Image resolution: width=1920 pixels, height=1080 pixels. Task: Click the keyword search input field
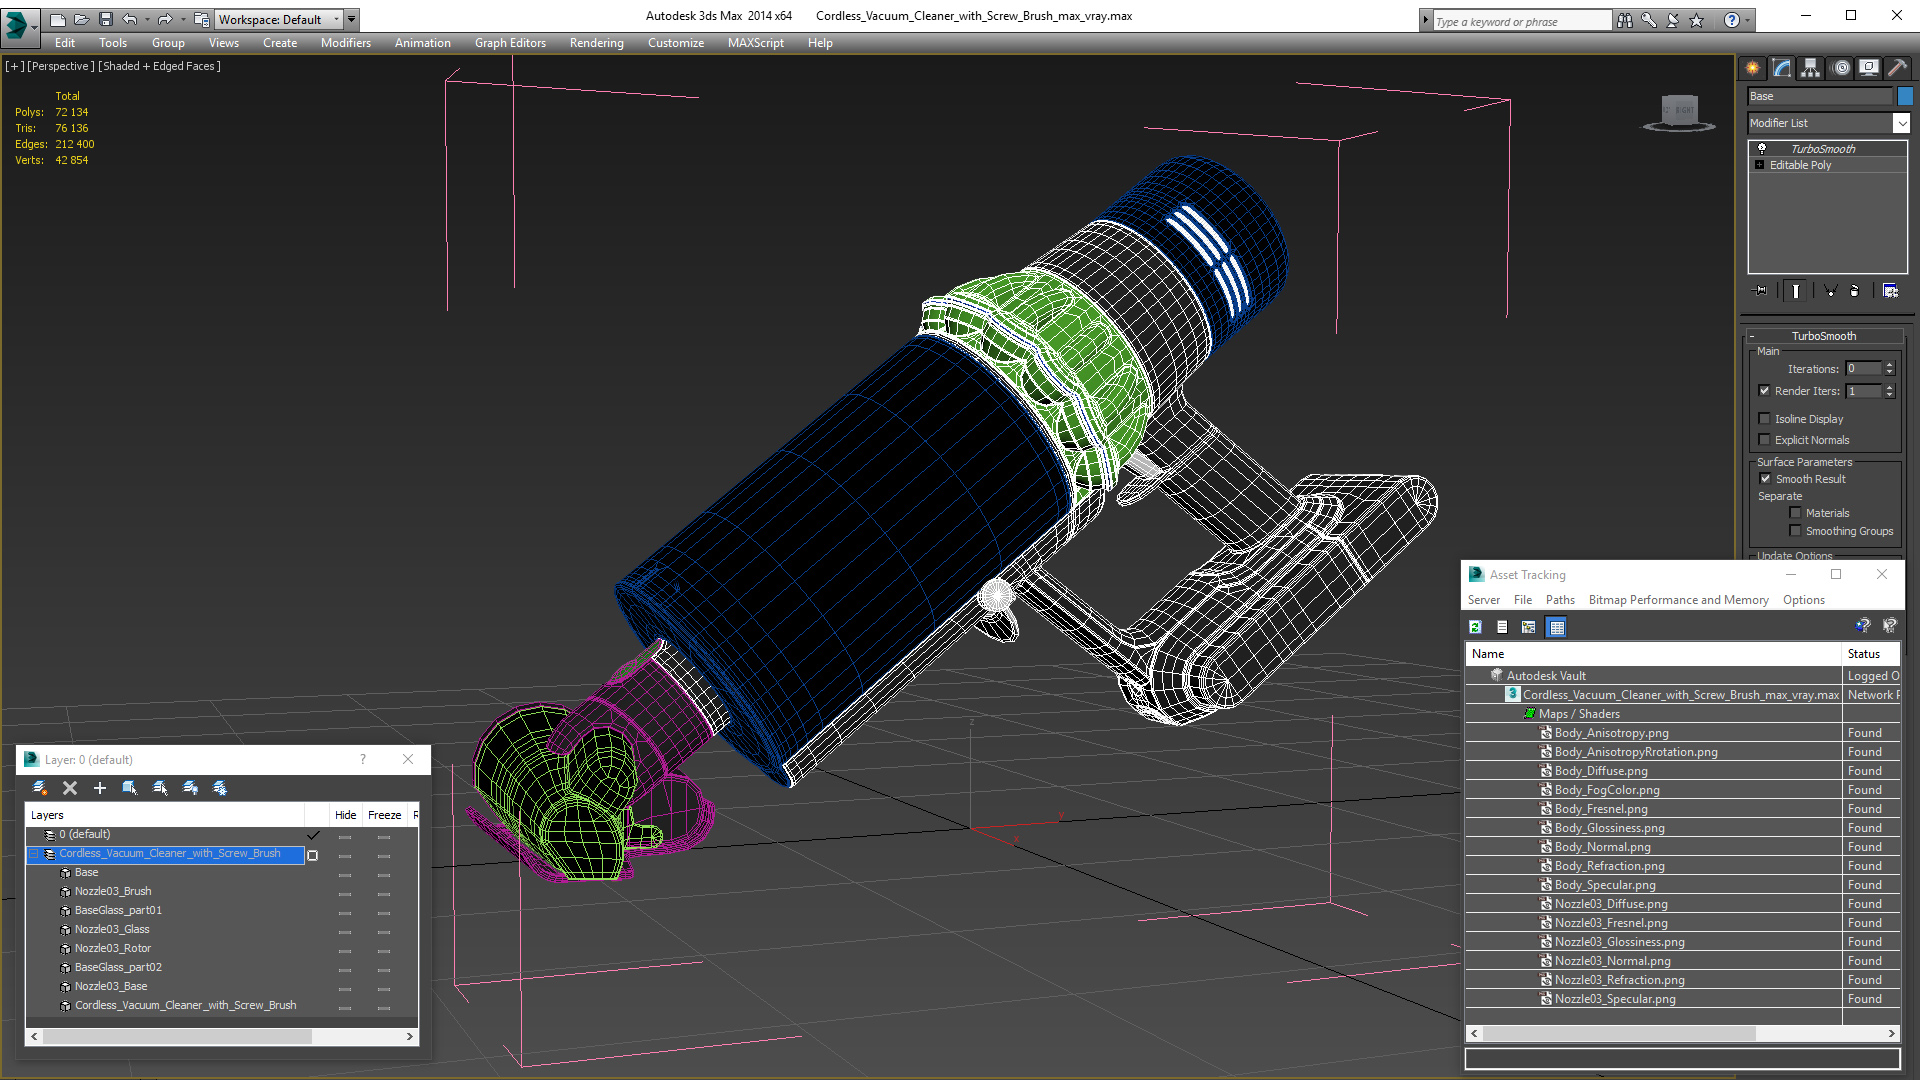pos(1522,21)
